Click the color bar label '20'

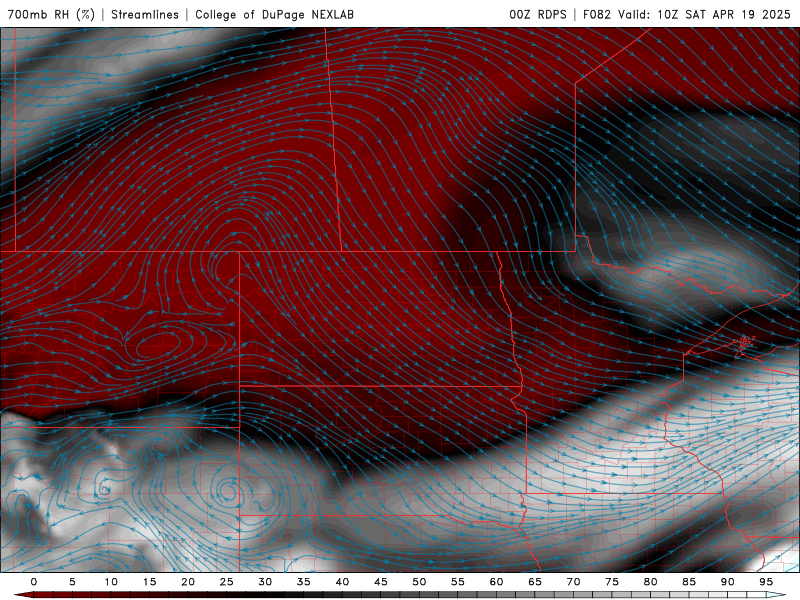point(188,582)
